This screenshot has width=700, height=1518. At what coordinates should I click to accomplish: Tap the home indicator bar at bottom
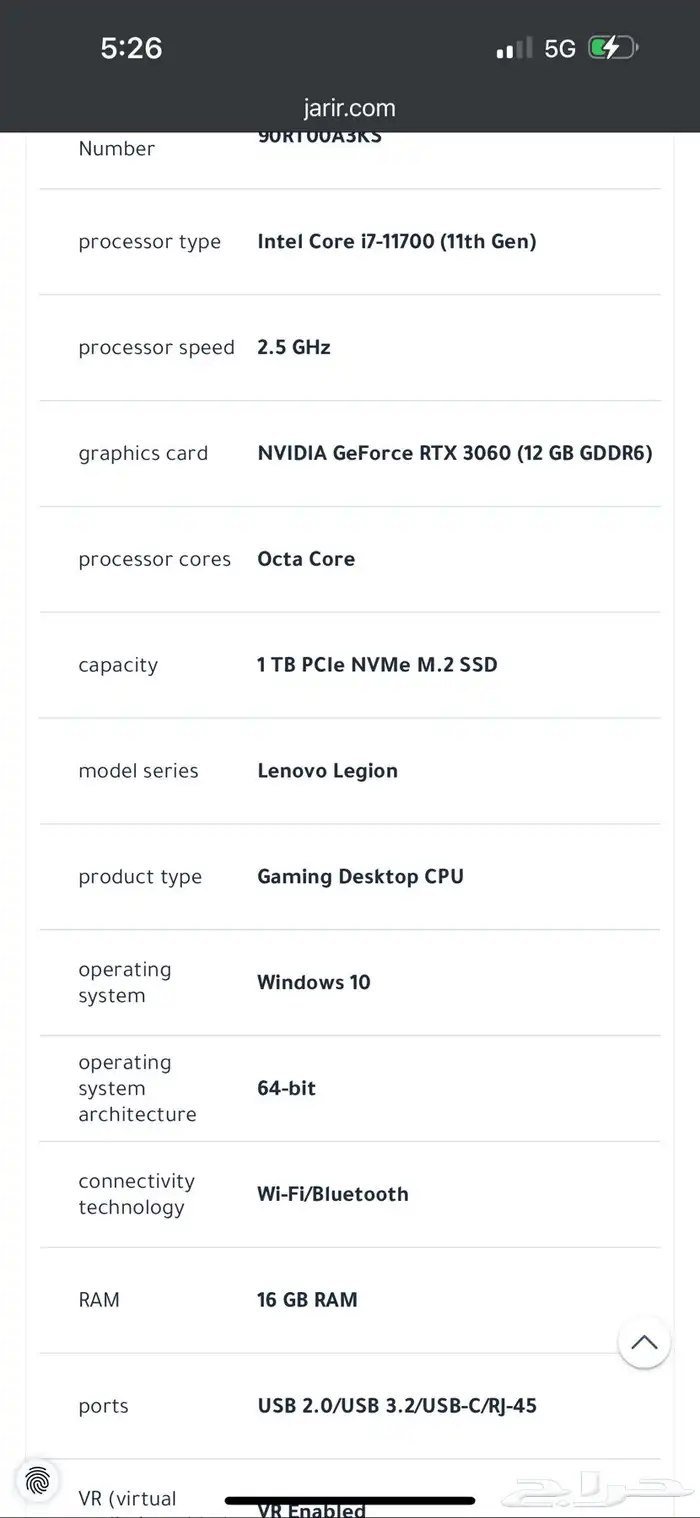[x=349, y=1501]
